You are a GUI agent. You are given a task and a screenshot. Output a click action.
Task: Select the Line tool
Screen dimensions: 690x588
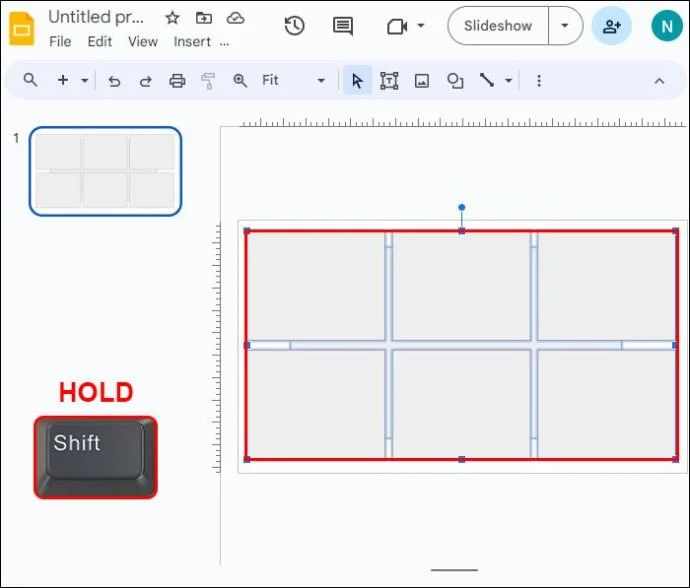[487, 80]
